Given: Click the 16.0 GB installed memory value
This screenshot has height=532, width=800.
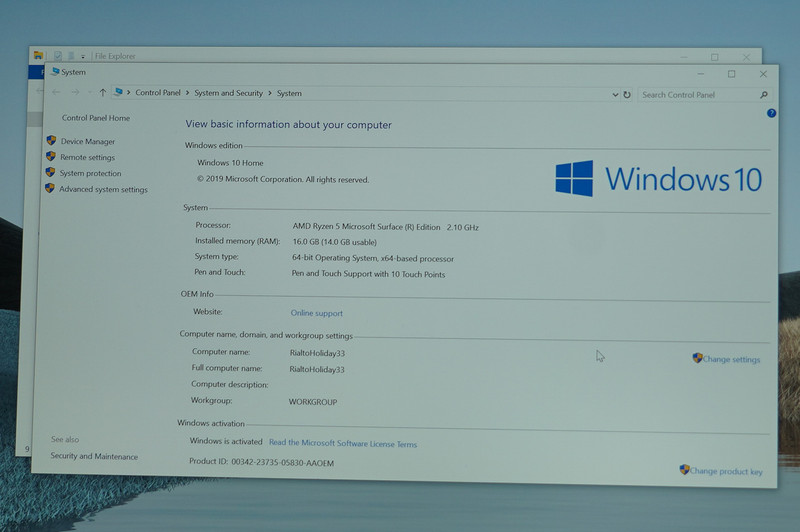Looking at the screenshot, I should [335, 242].
